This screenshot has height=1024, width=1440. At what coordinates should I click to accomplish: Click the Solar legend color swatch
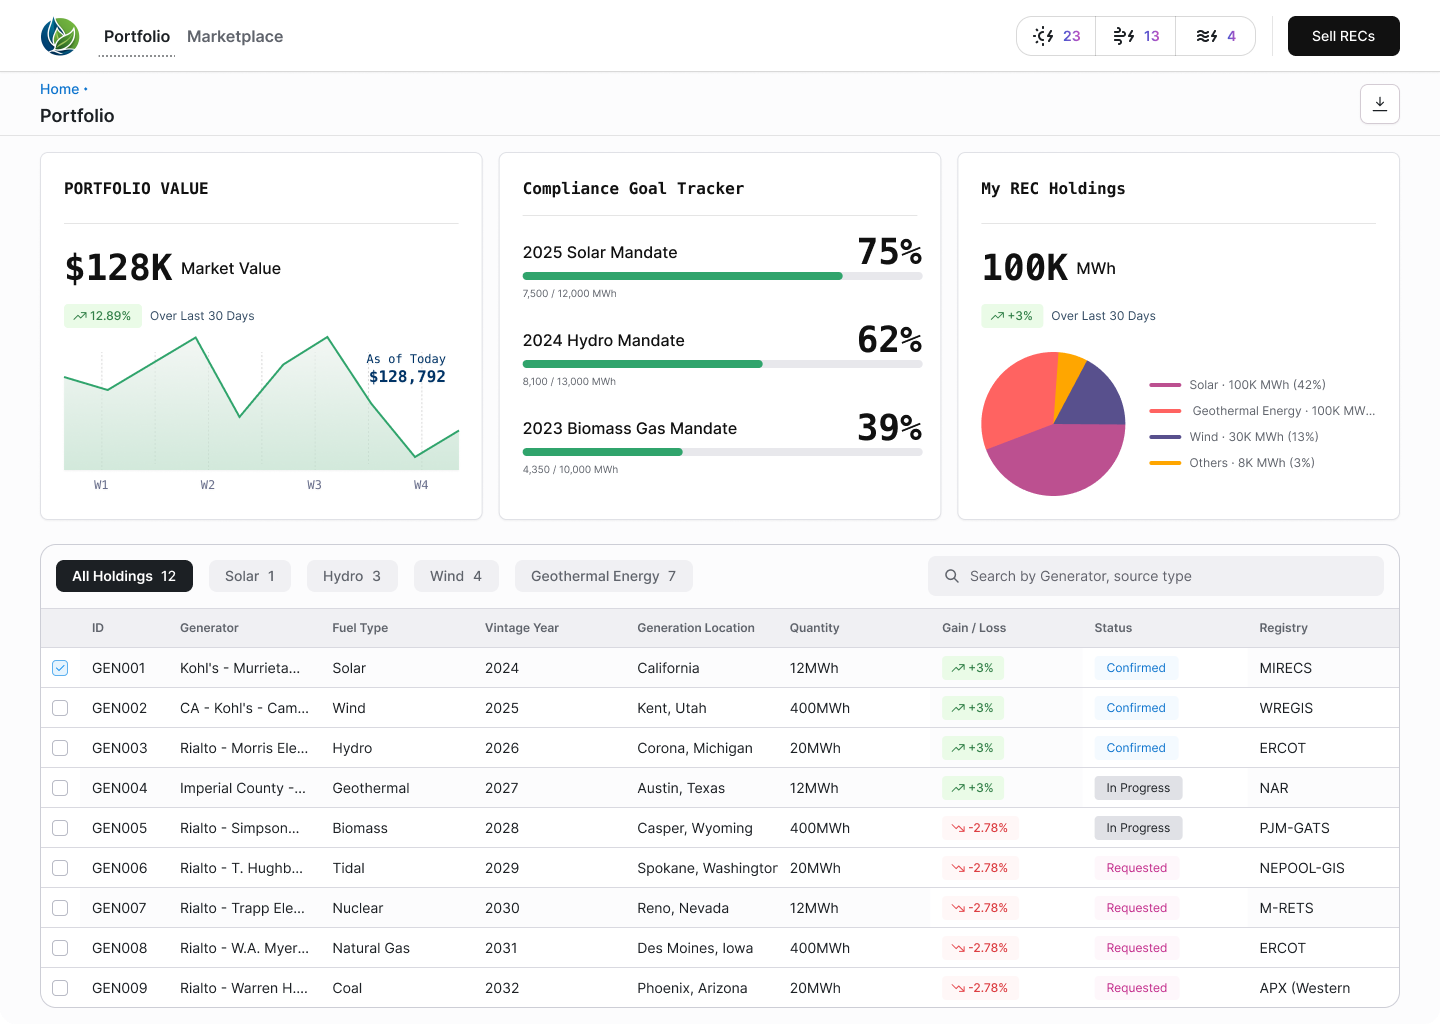point(1165,385)
